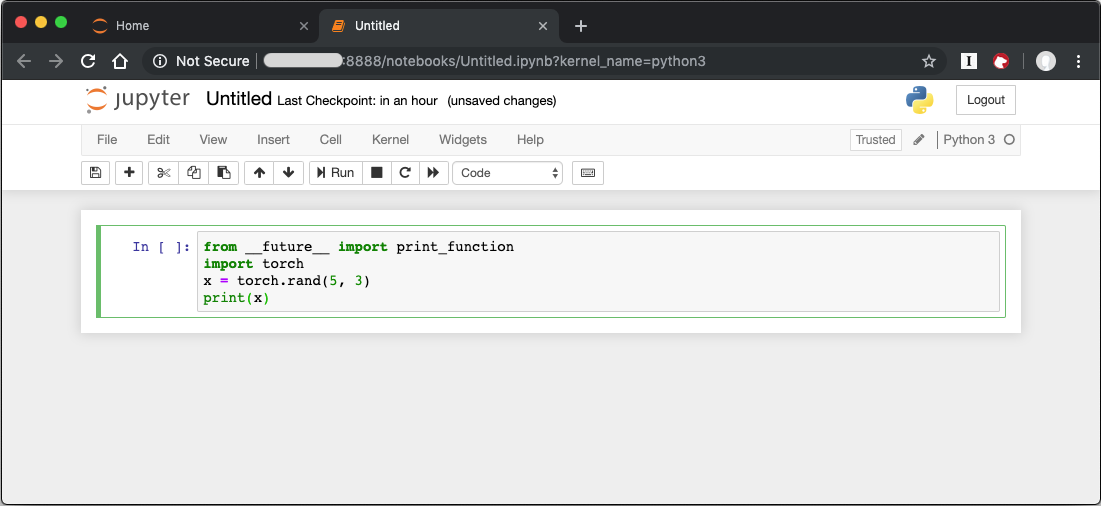Open the Cell menu

331,140
